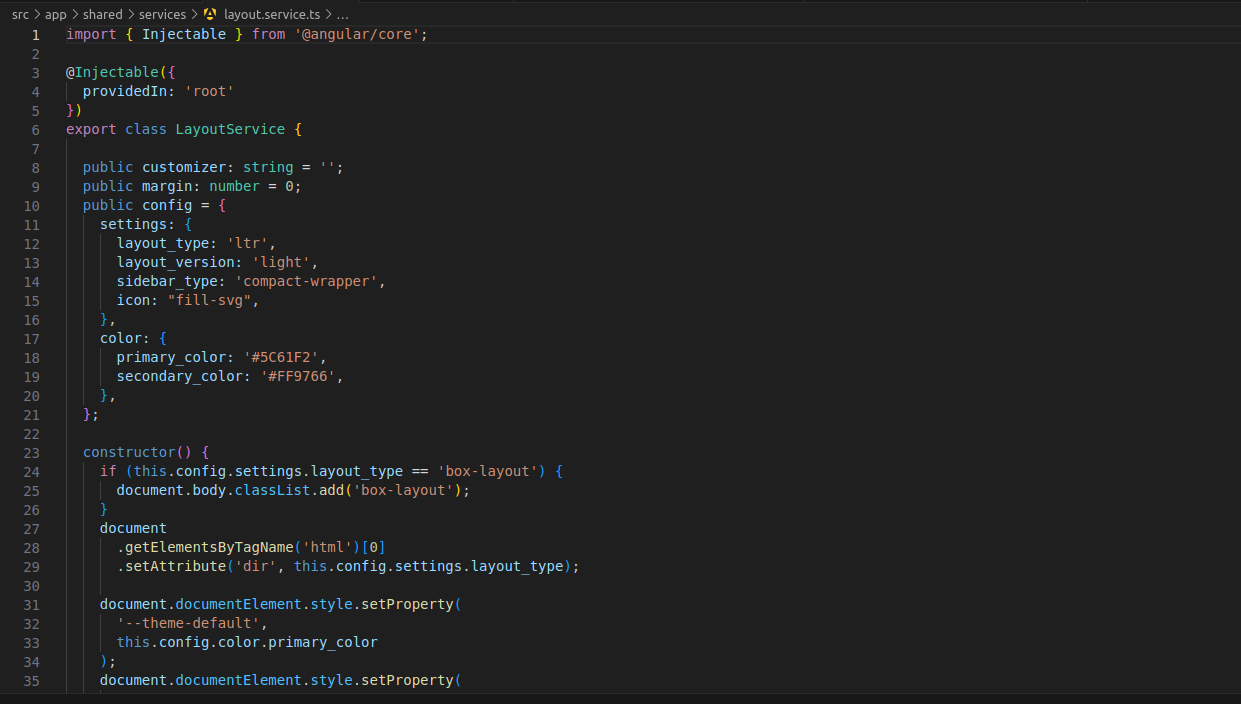This screenshot has width=1241, height=704.
Task: Open the services breadcrumb dropdown
Action: coord(162,15)
